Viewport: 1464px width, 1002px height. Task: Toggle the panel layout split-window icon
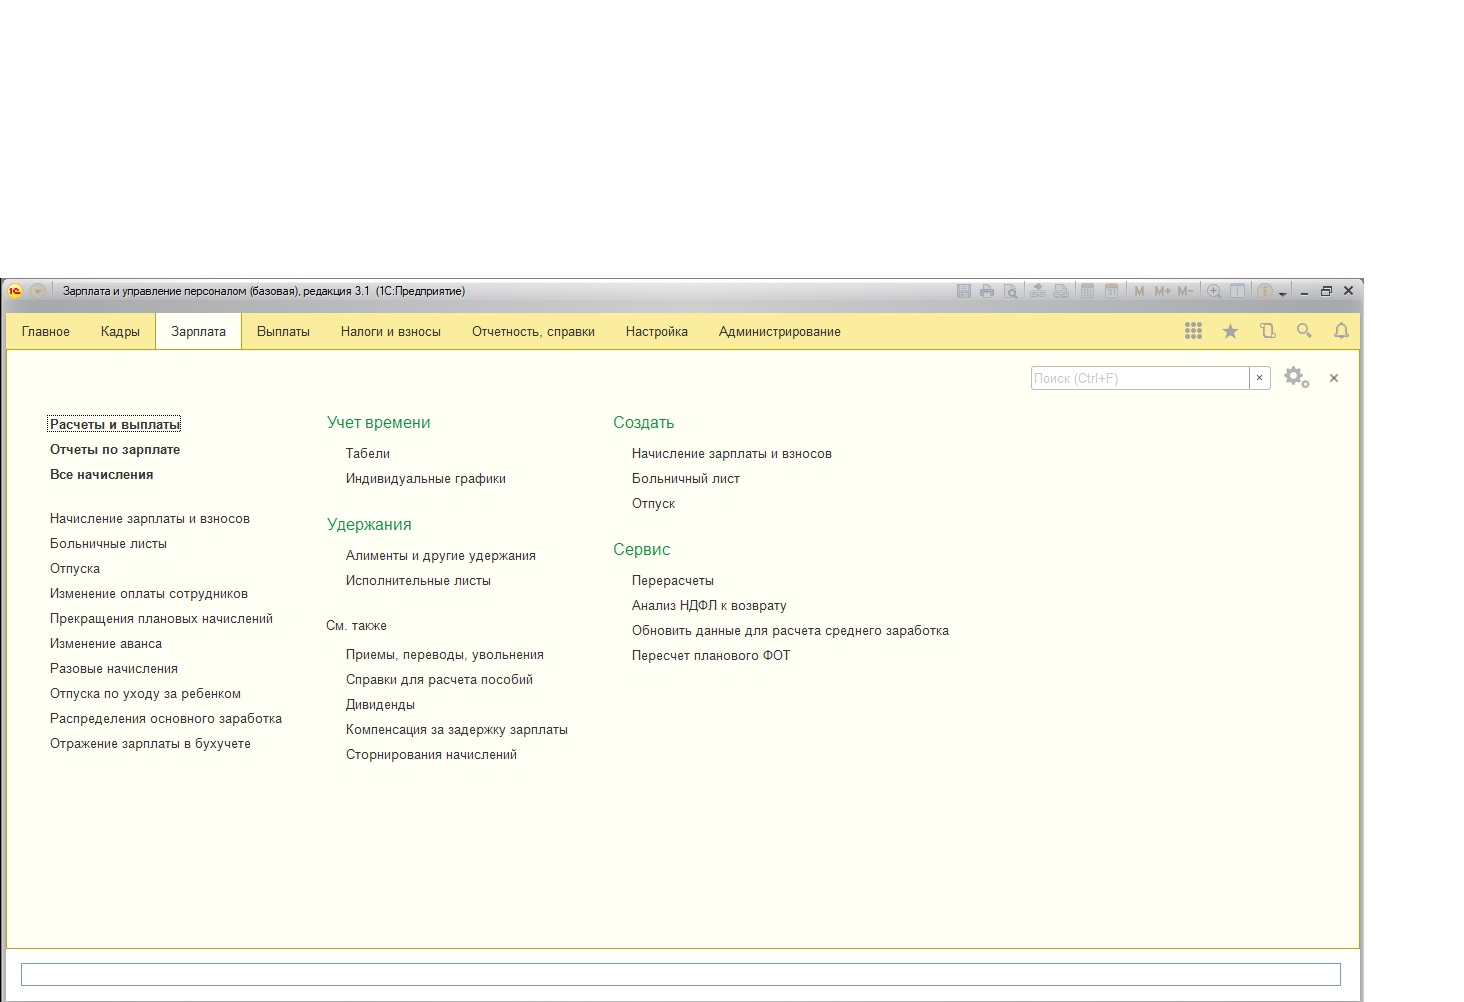1238,291
